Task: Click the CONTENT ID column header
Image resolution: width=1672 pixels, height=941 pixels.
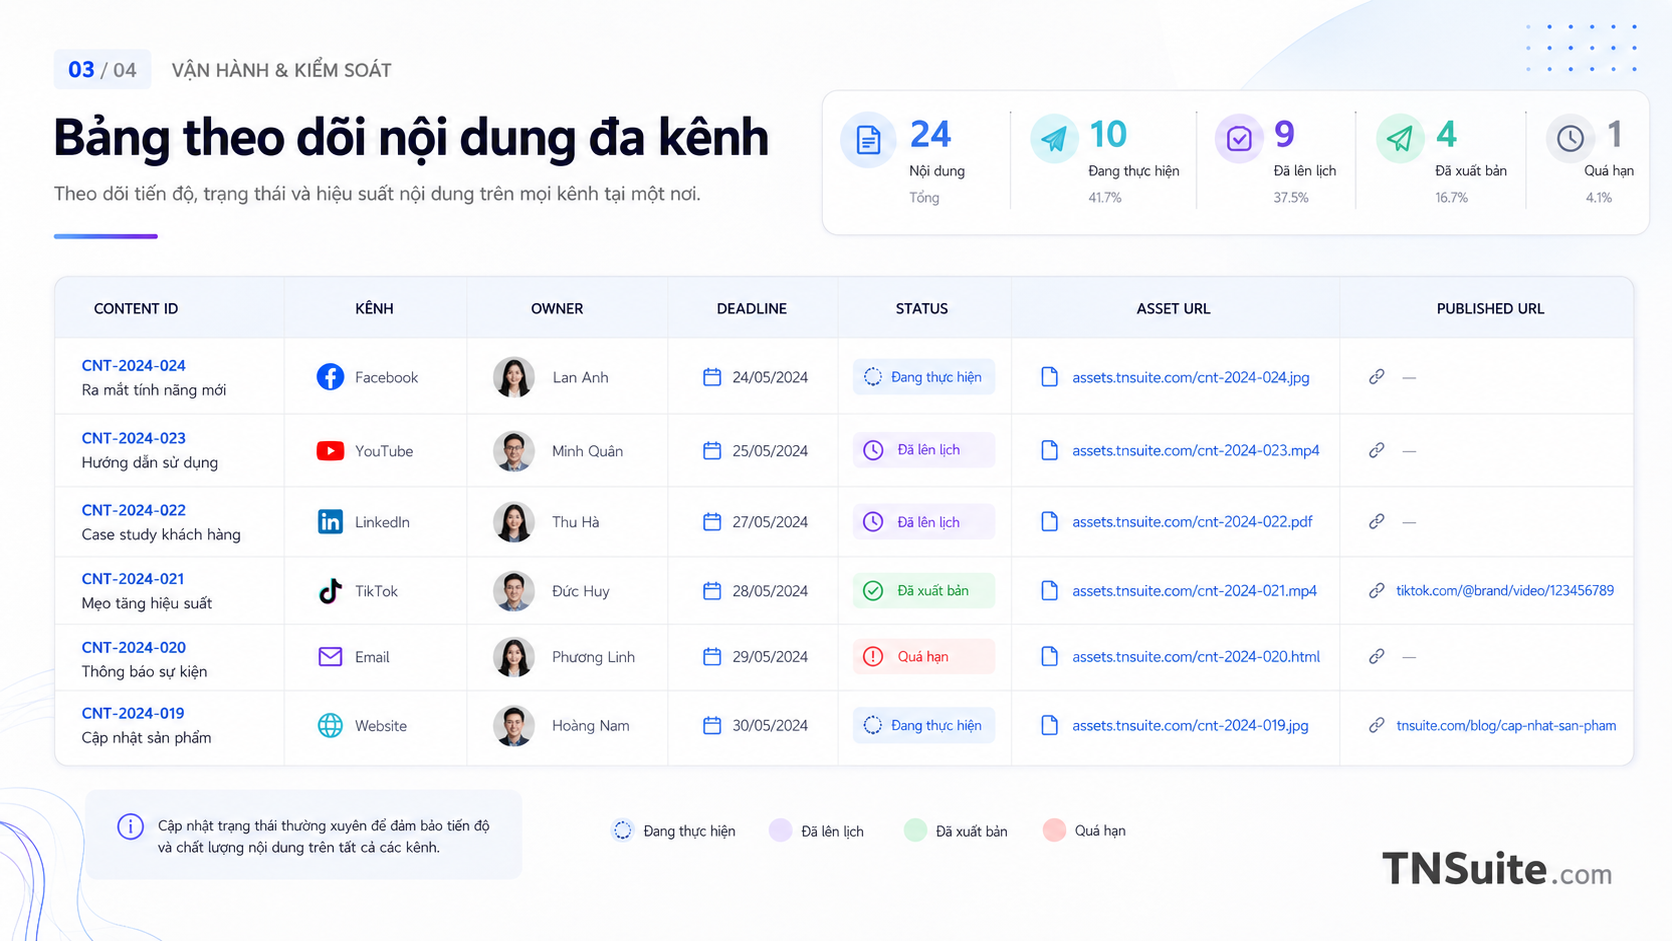Action: (136, 309)
